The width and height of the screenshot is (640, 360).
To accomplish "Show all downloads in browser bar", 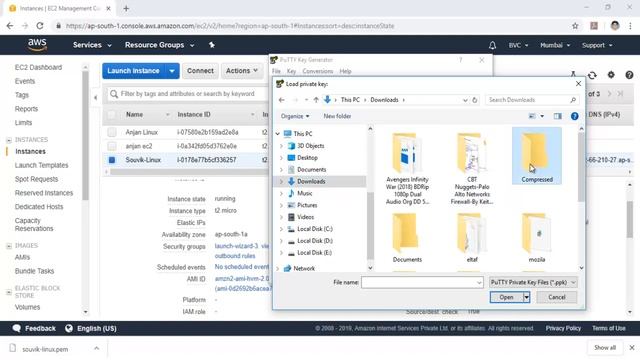I will 604,348.
